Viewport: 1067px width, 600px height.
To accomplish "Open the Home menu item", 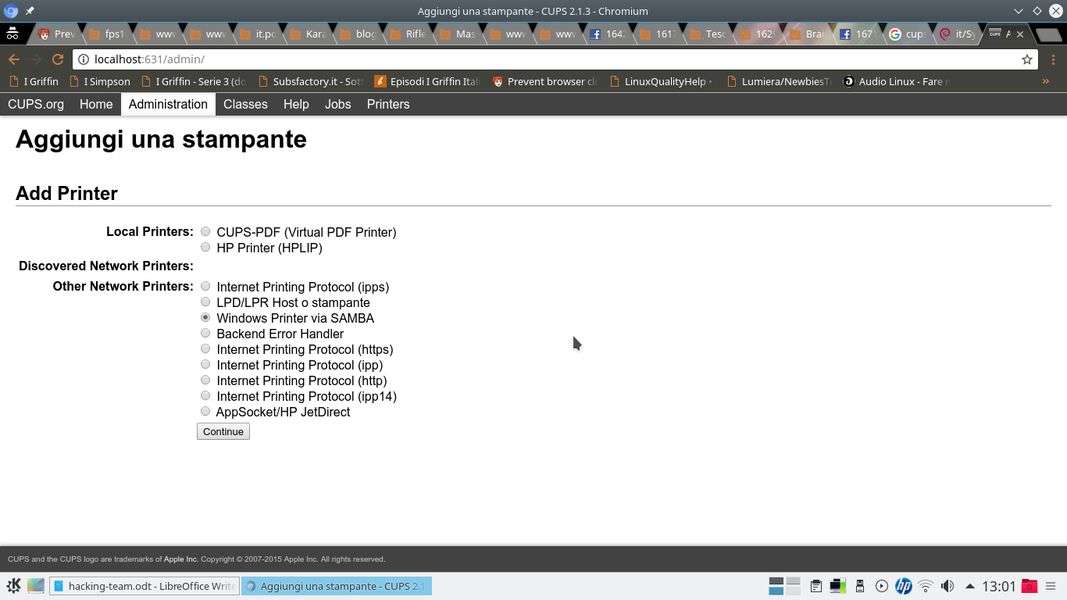I will pos(96,104).
